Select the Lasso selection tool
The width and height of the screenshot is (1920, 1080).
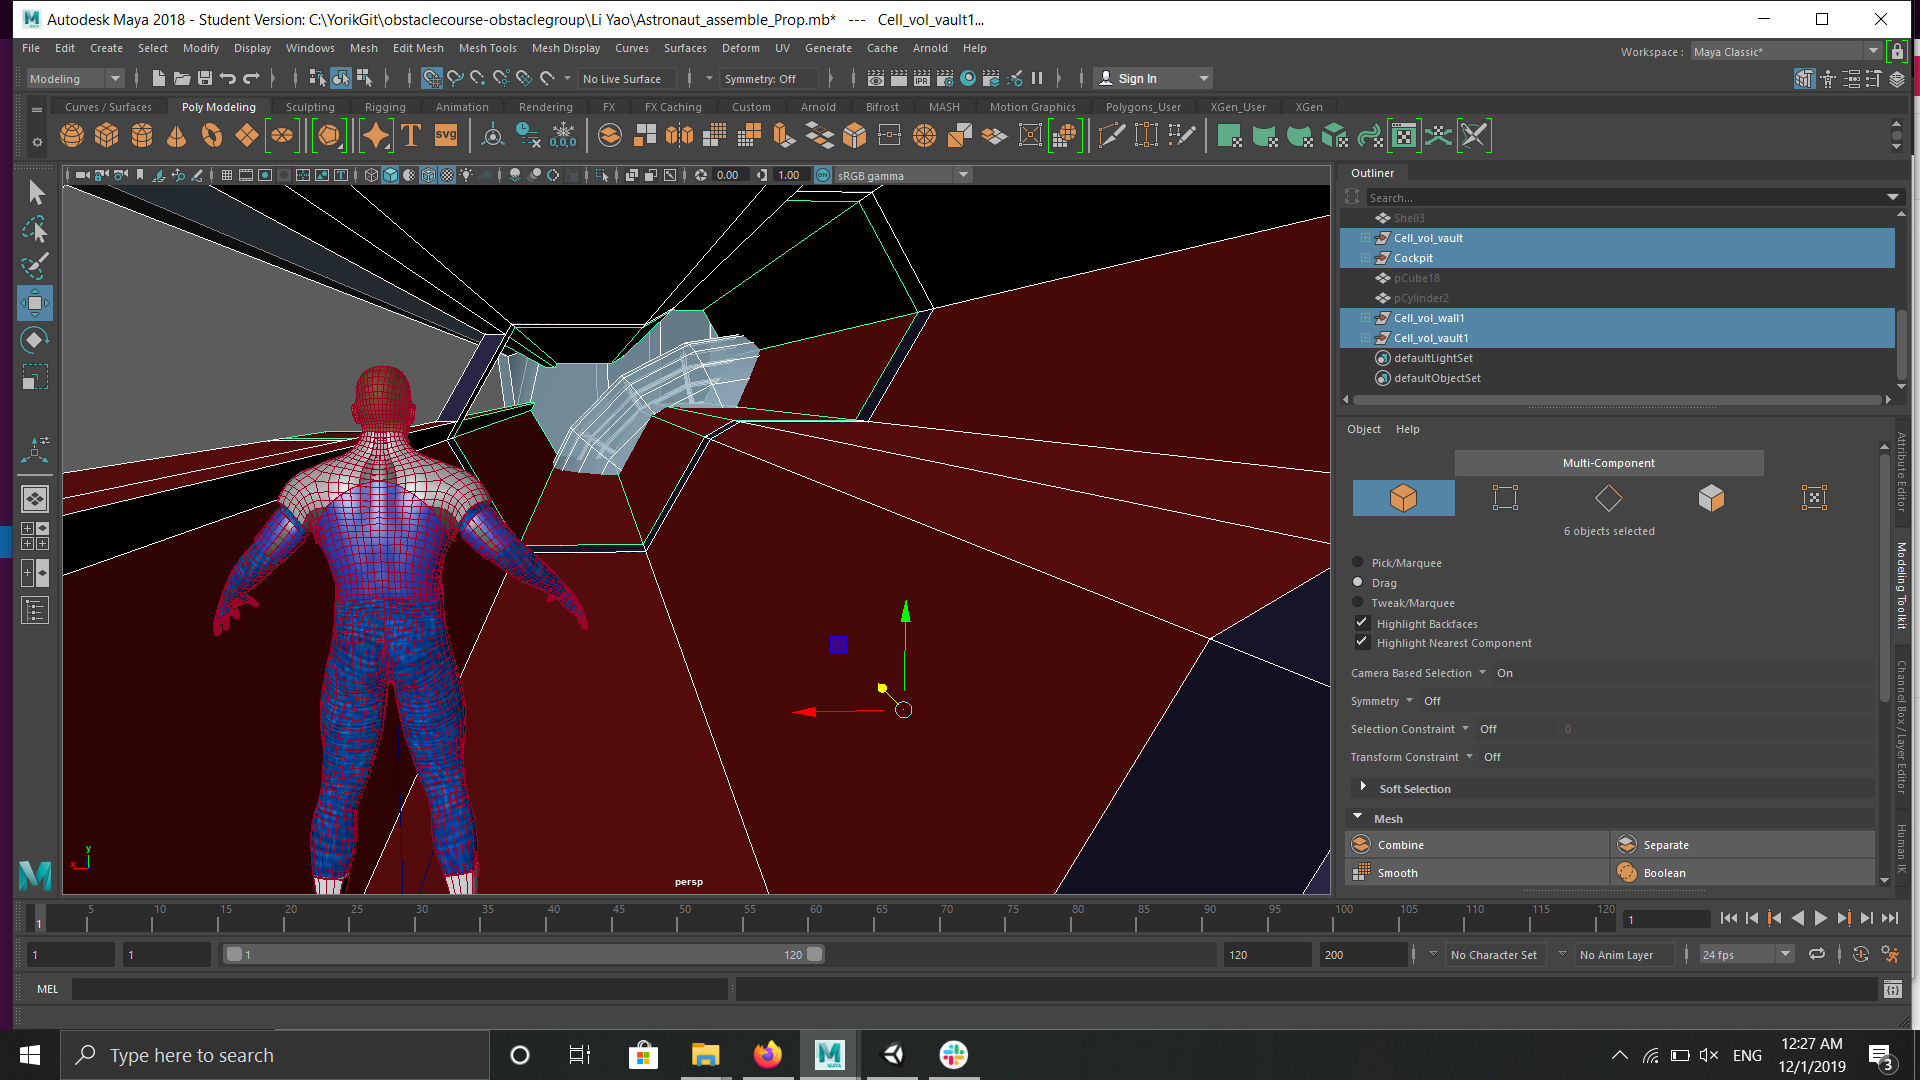click(x=35, y=230)
